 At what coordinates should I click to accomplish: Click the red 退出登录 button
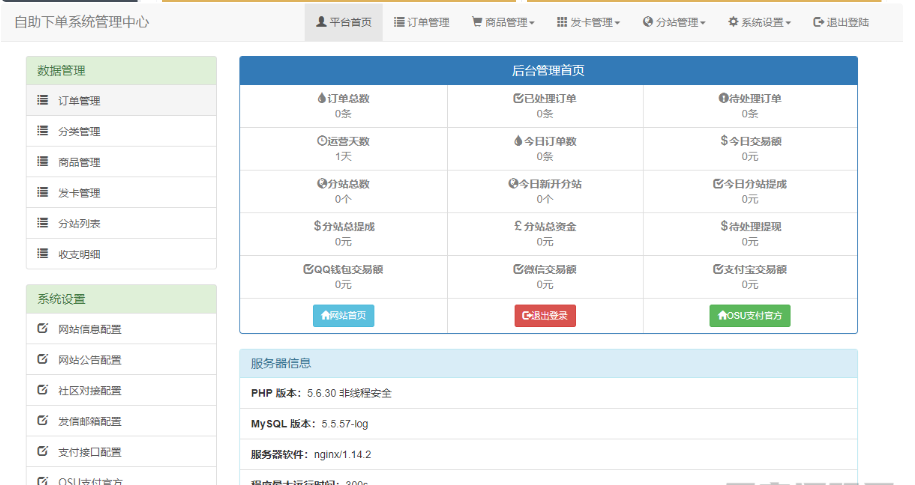coord(545,316)
